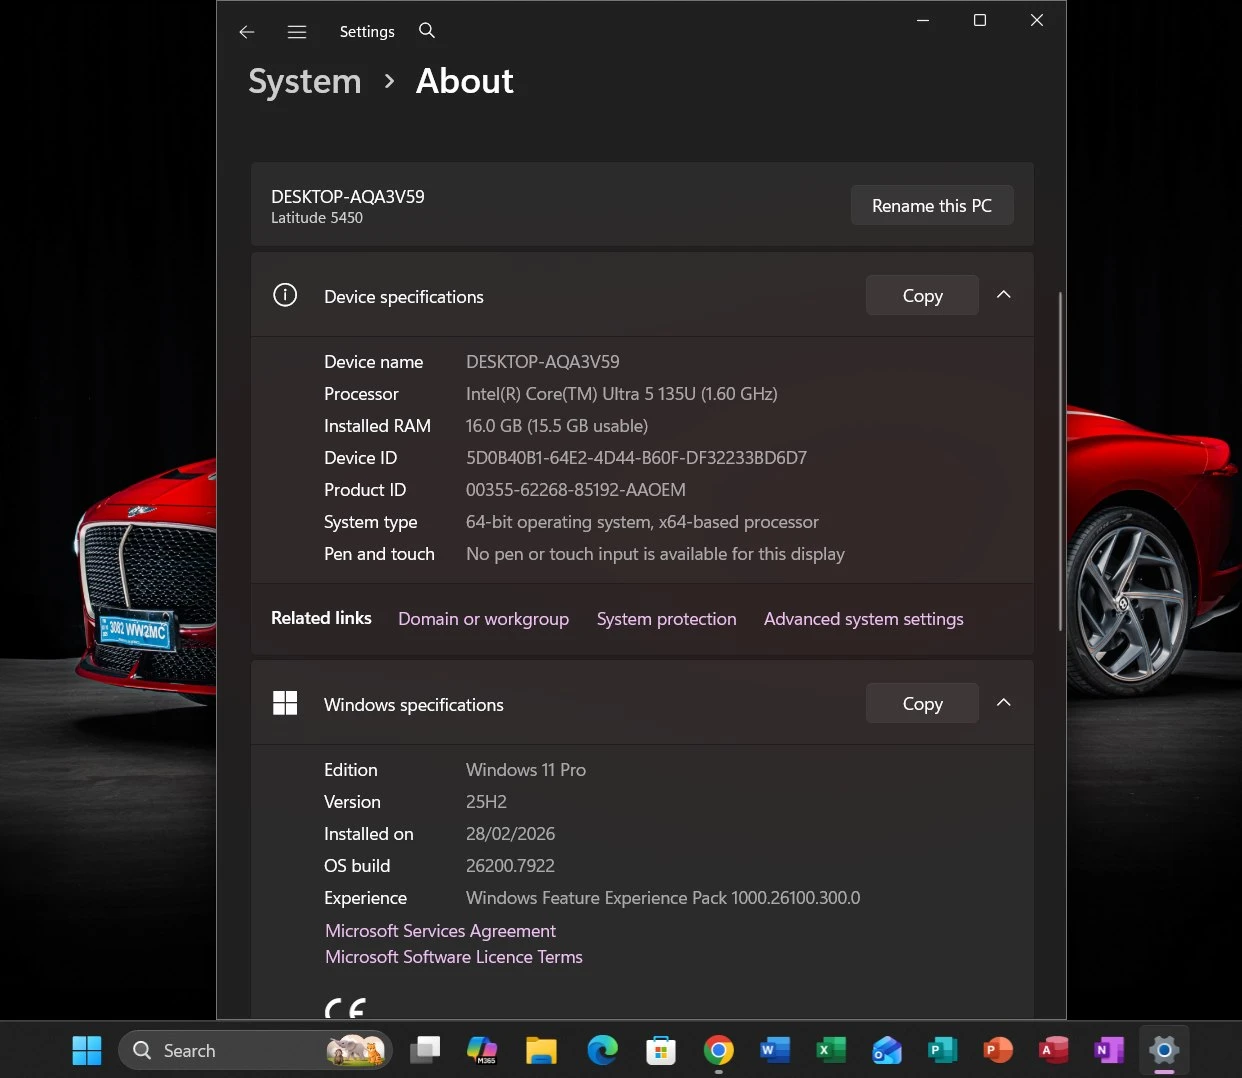Open Advanced system settings link
1242x1078 pixels.
point(863,619)
